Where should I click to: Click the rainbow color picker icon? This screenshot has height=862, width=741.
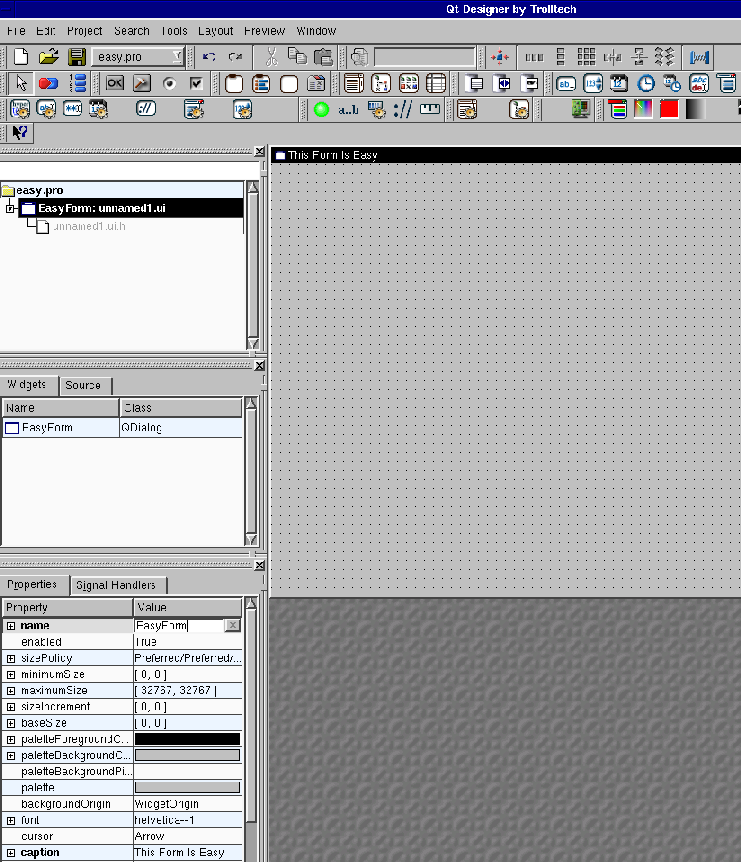[x=643, y=109]
